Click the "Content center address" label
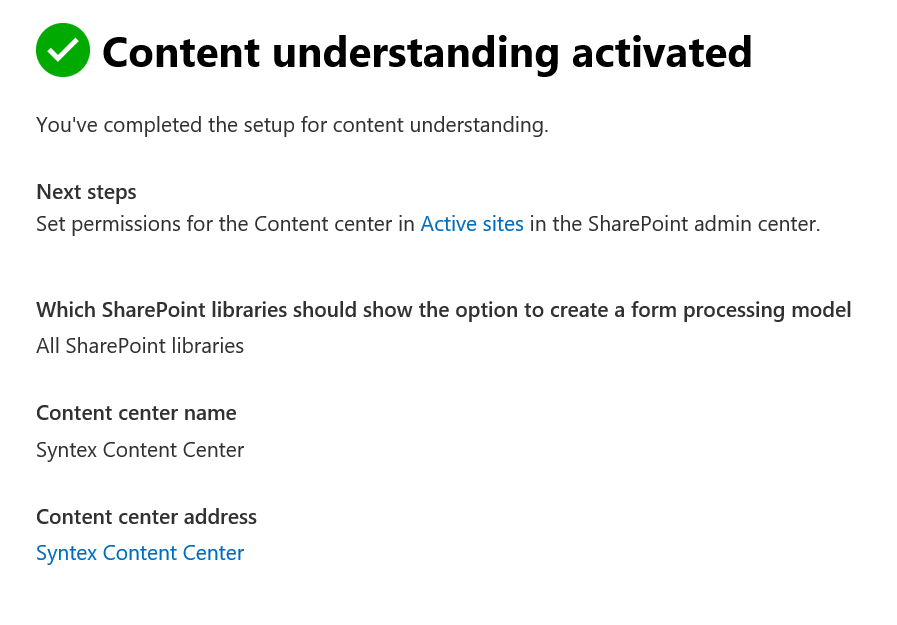The image size is (897, 625). click(146, 517)
